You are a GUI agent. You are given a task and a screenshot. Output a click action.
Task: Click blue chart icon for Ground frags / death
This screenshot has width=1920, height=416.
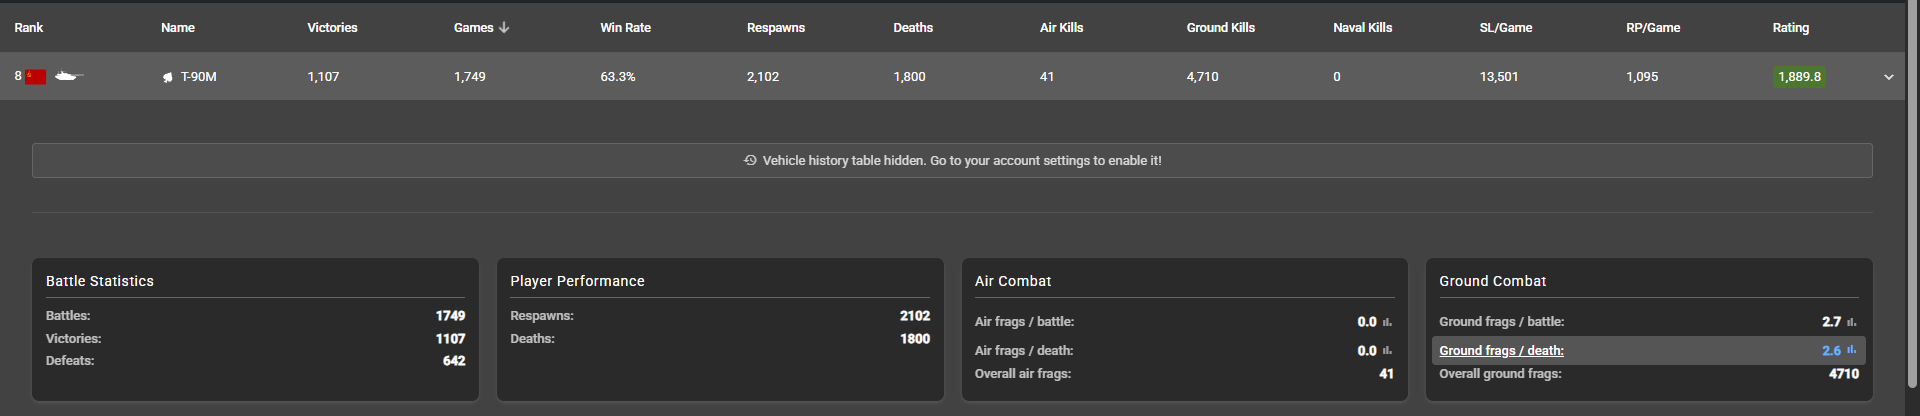(1852, 351)
